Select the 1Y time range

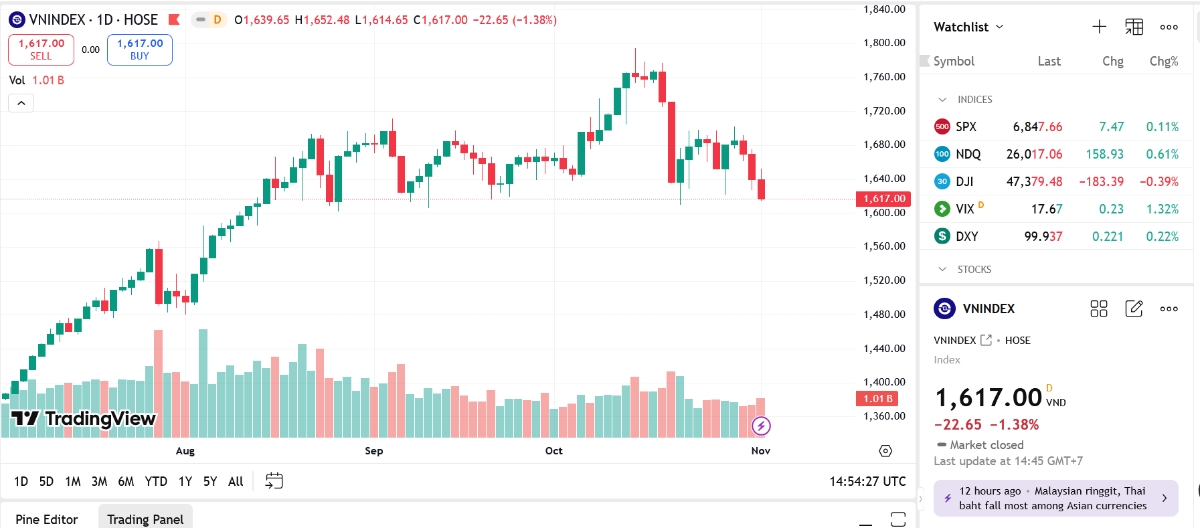185,481
